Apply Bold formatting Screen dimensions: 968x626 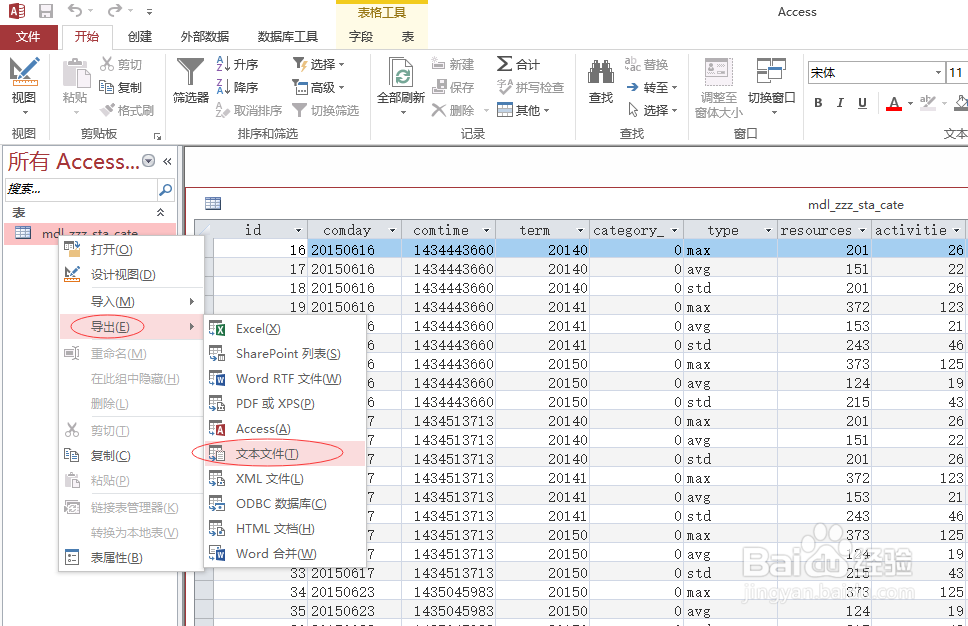pos(818,103)
